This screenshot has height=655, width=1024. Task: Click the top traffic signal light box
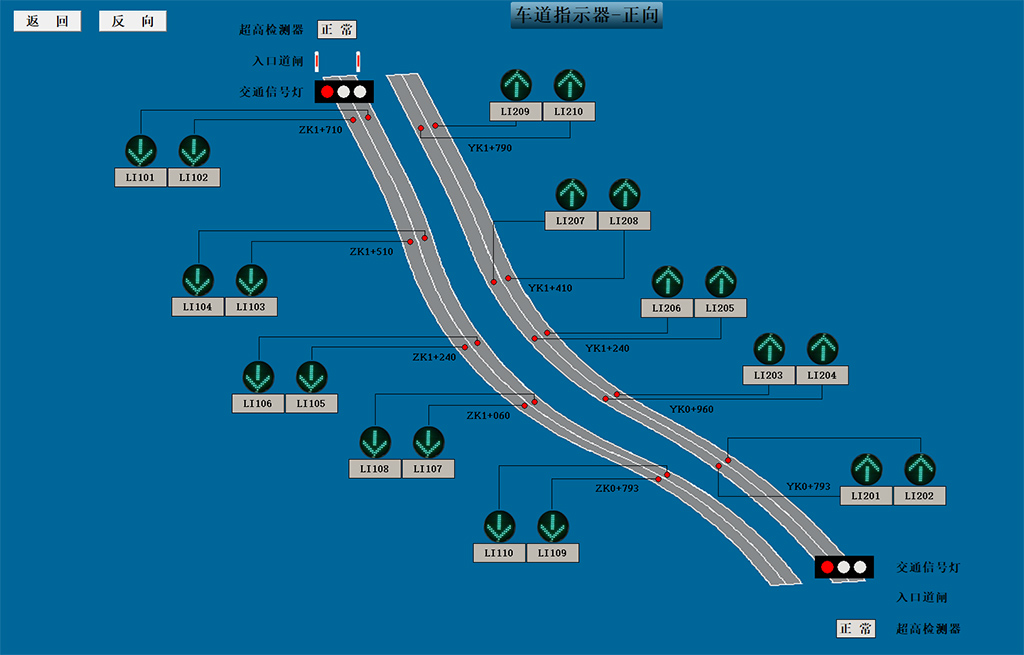344,92
